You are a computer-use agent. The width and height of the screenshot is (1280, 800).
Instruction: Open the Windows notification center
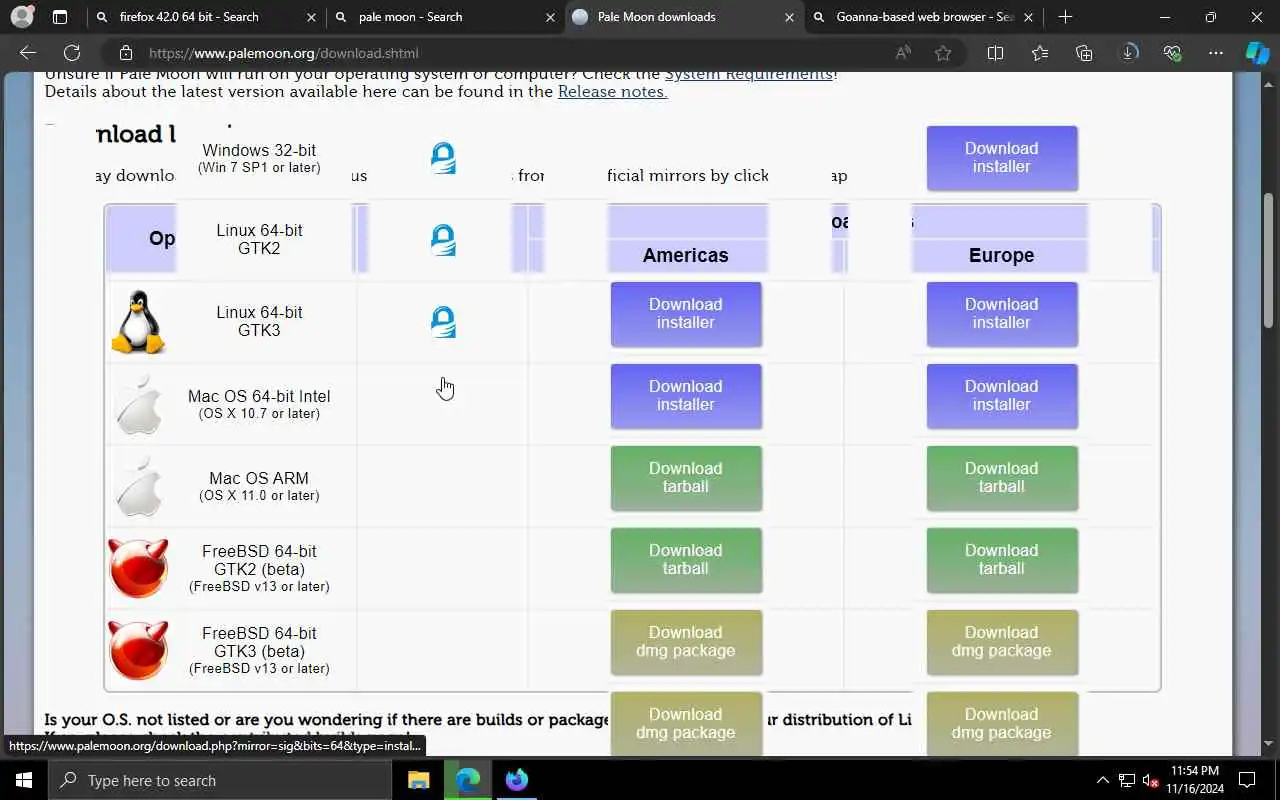coord(1247,780)
